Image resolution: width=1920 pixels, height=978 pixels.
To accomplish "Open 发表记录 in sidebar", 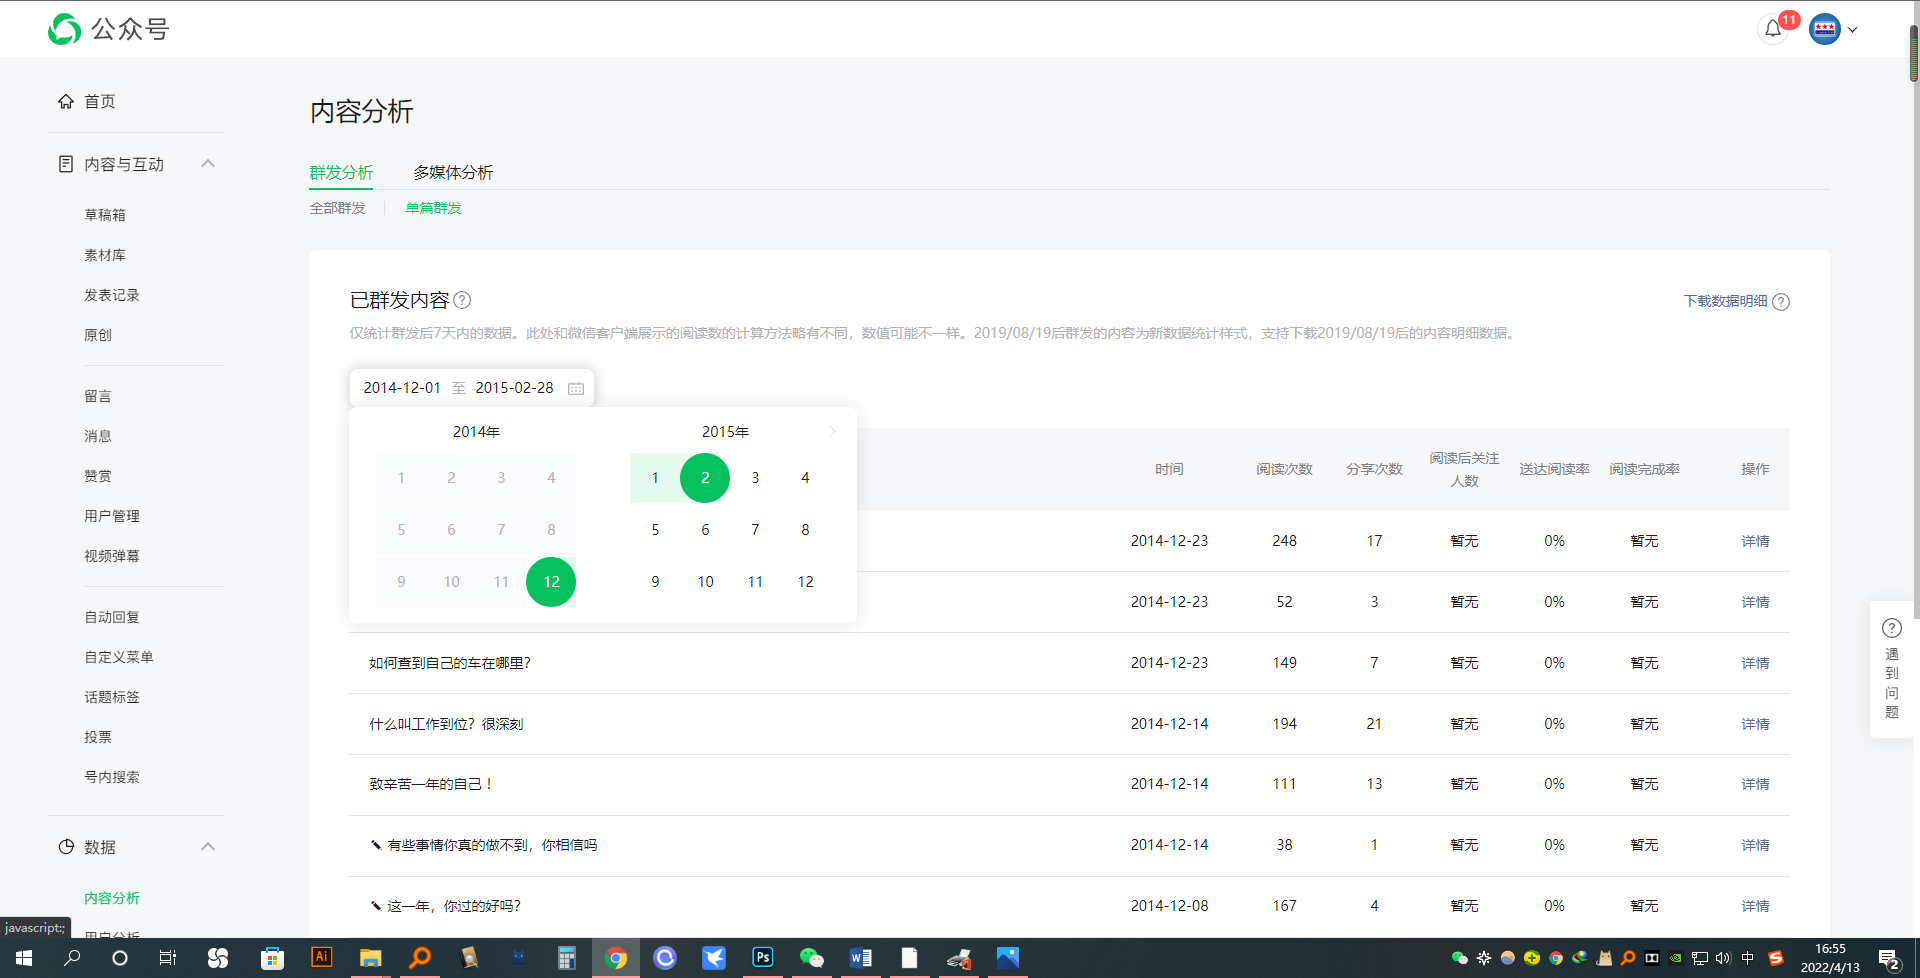I will tap(112, 295).
